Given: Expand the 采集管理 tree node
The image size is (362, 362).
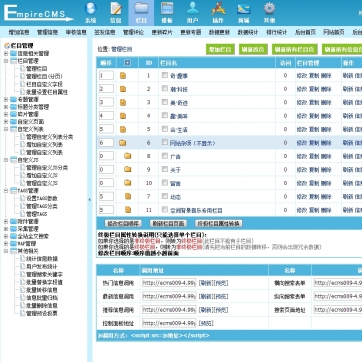Looking at the screenshot, I should coord(6,229).
